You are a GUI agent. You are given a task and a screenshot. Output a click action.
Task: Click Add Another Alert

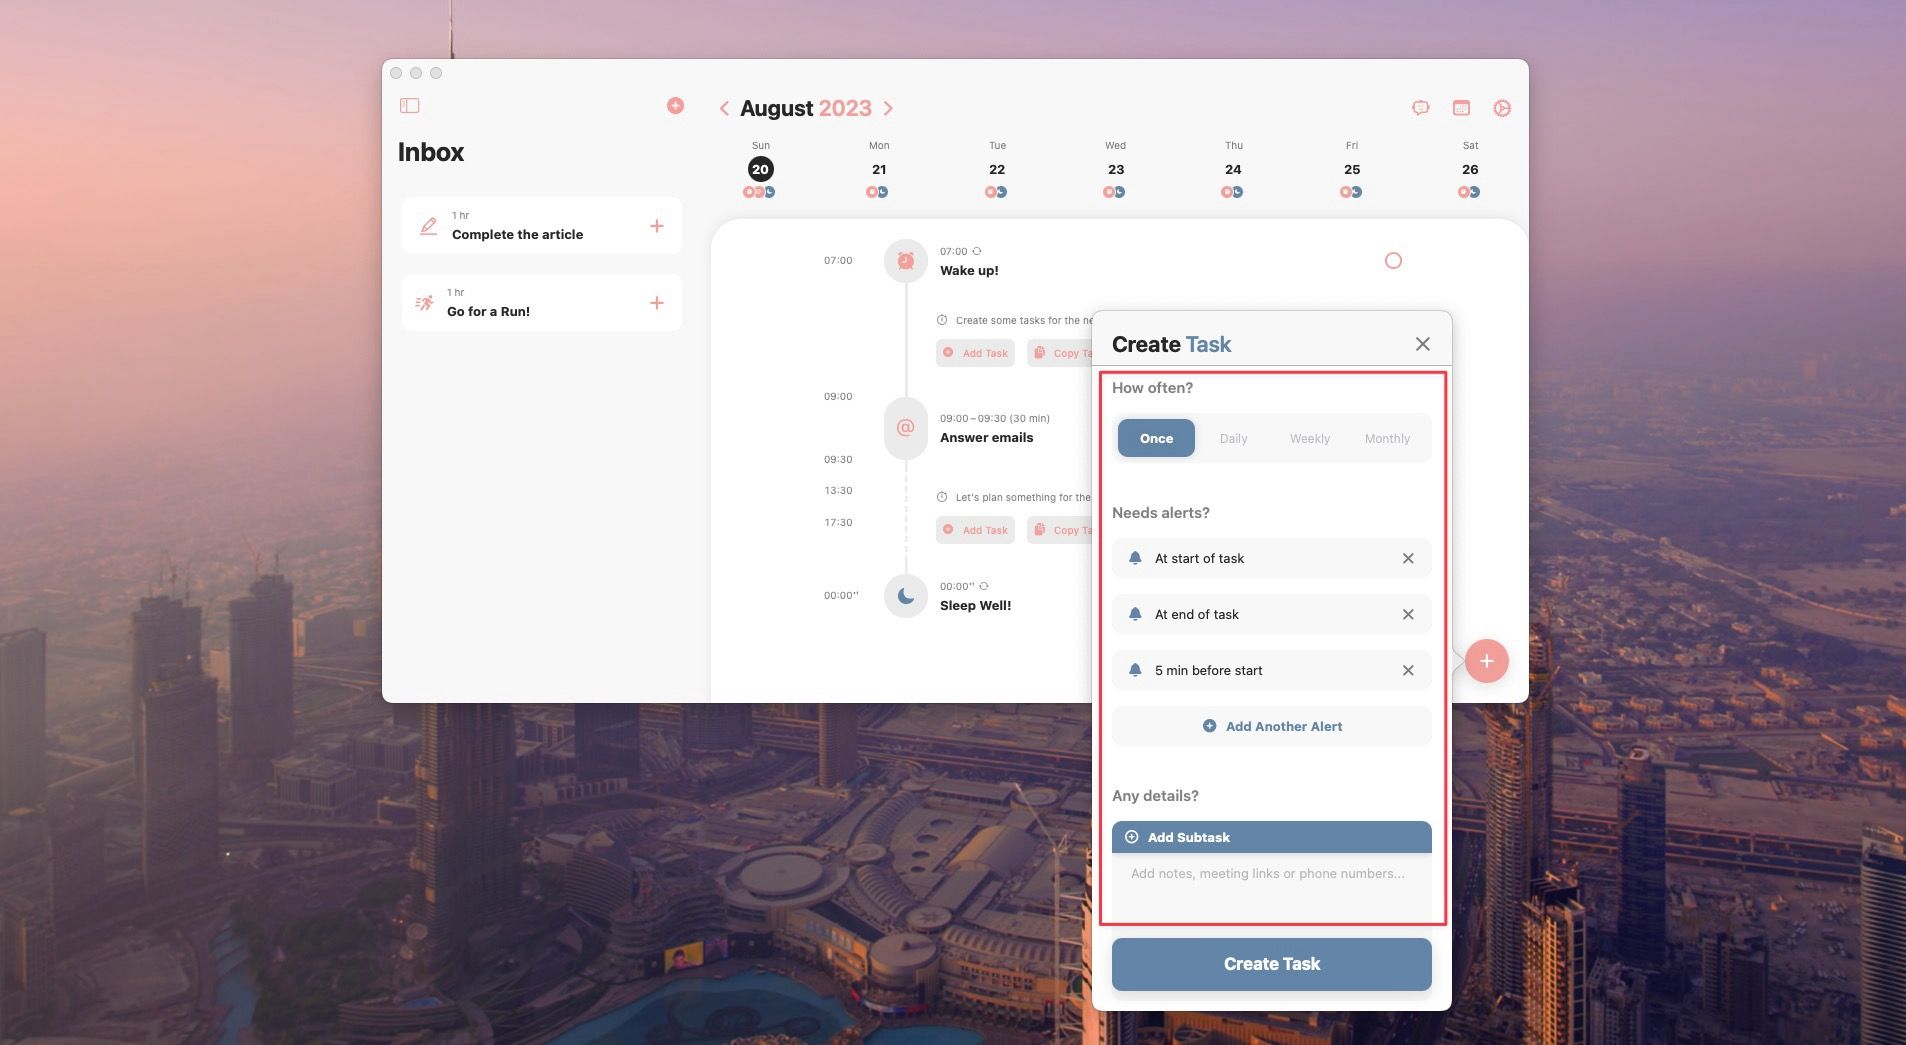click(1270, 726)
